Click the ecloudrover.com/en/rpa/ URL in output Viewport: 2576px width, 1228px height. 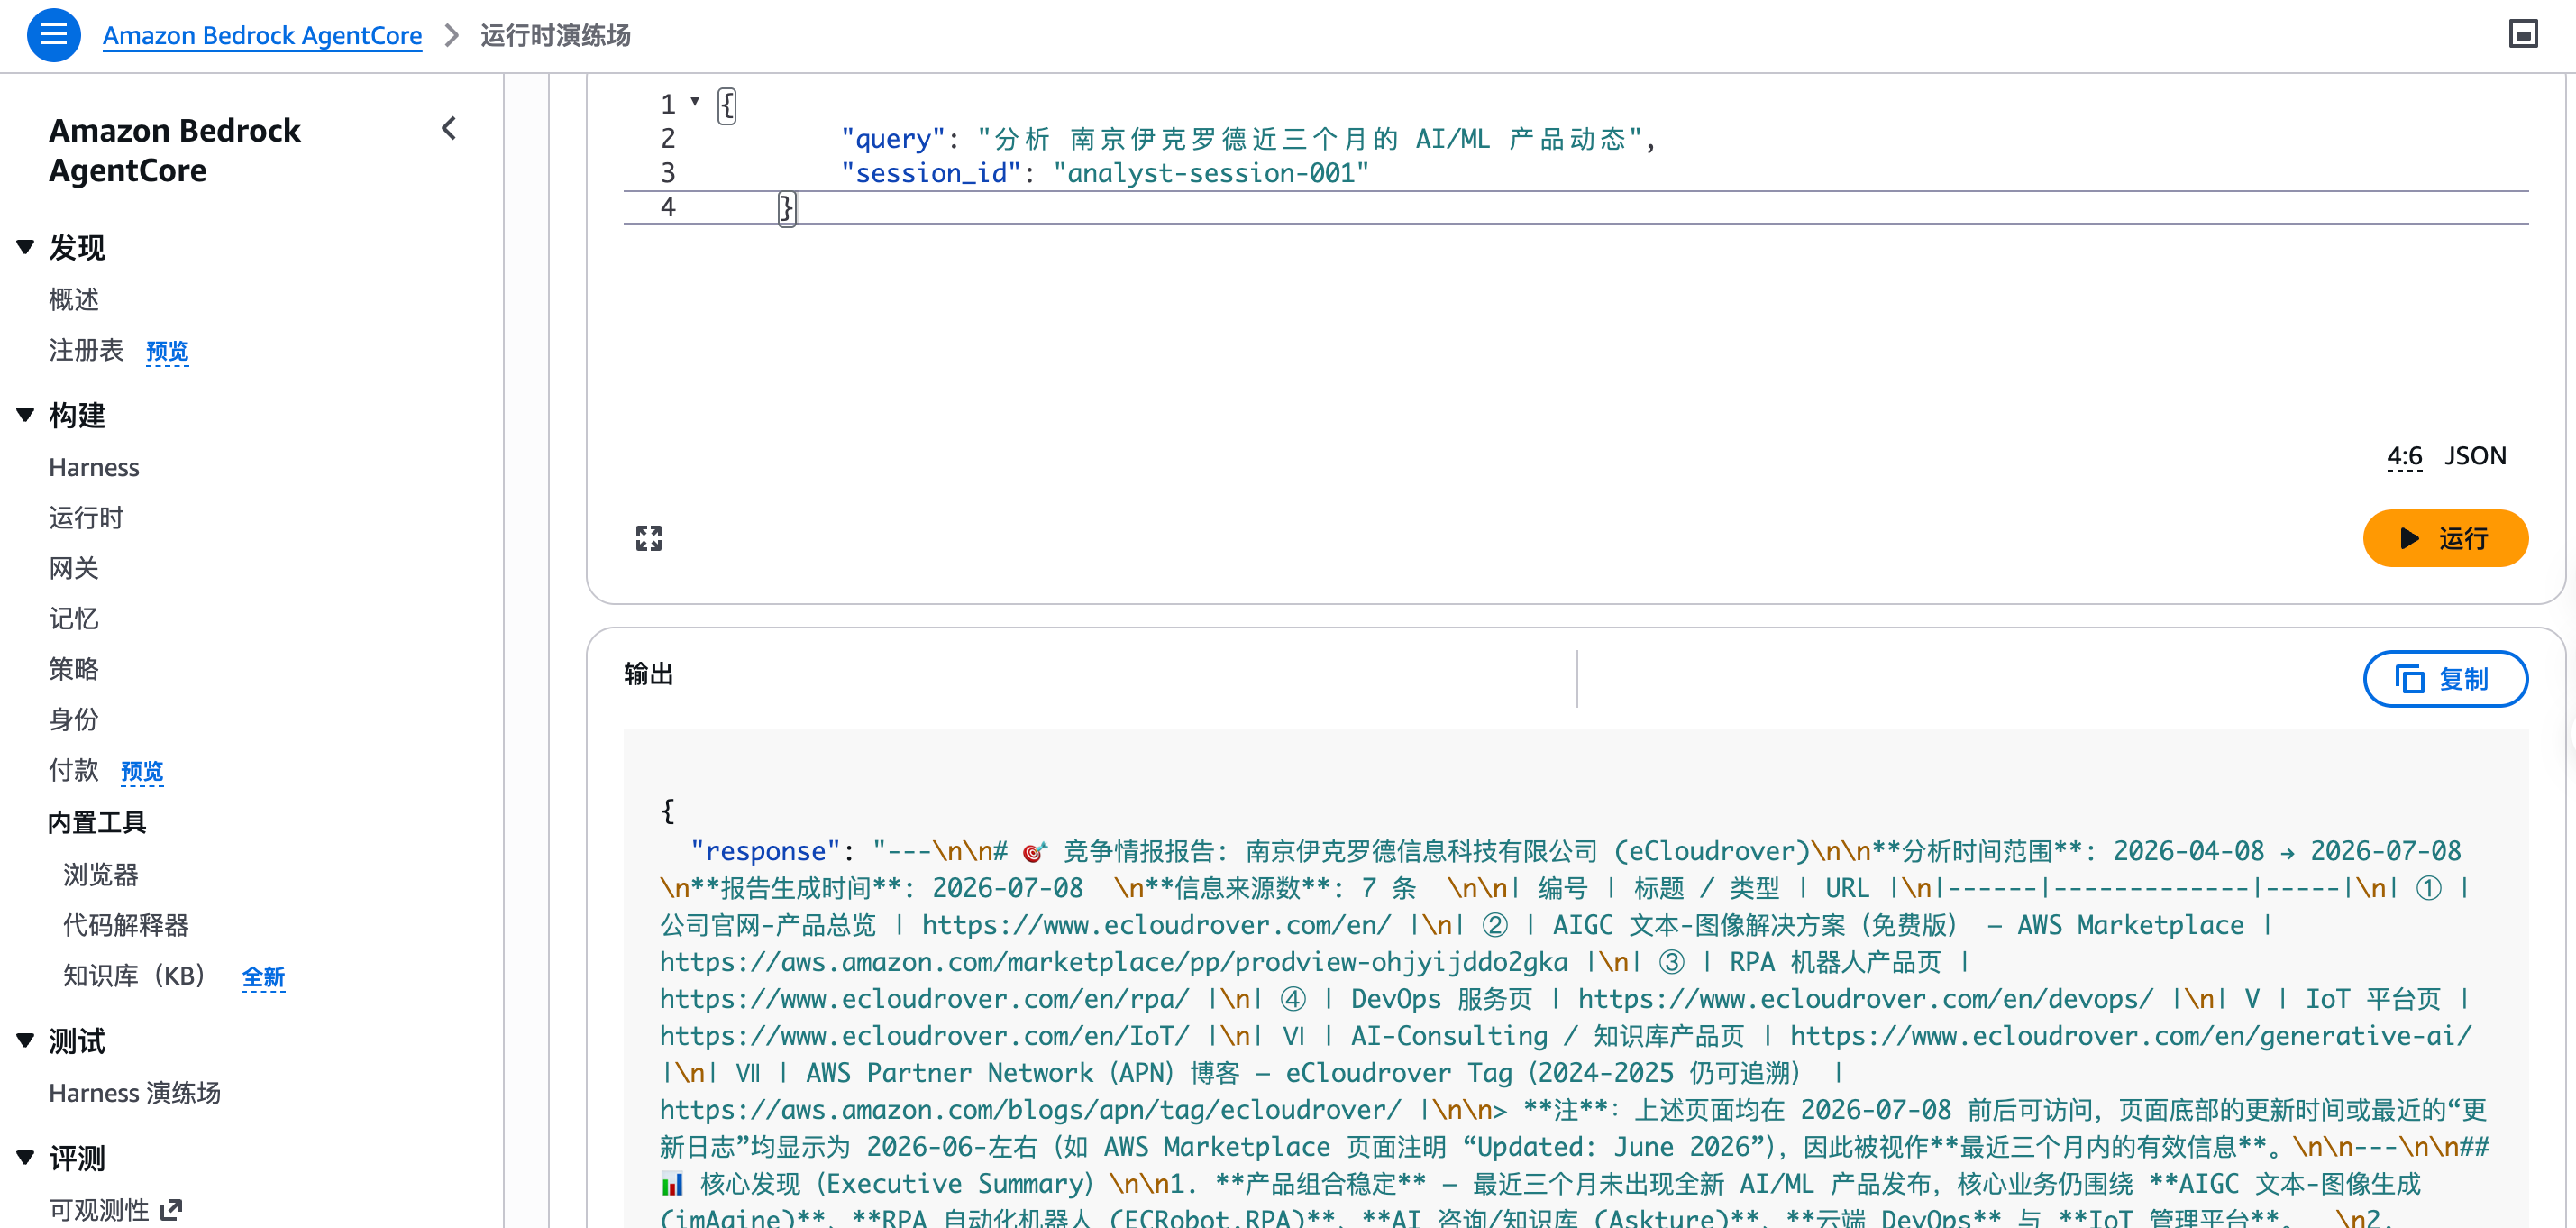[924, 999]
